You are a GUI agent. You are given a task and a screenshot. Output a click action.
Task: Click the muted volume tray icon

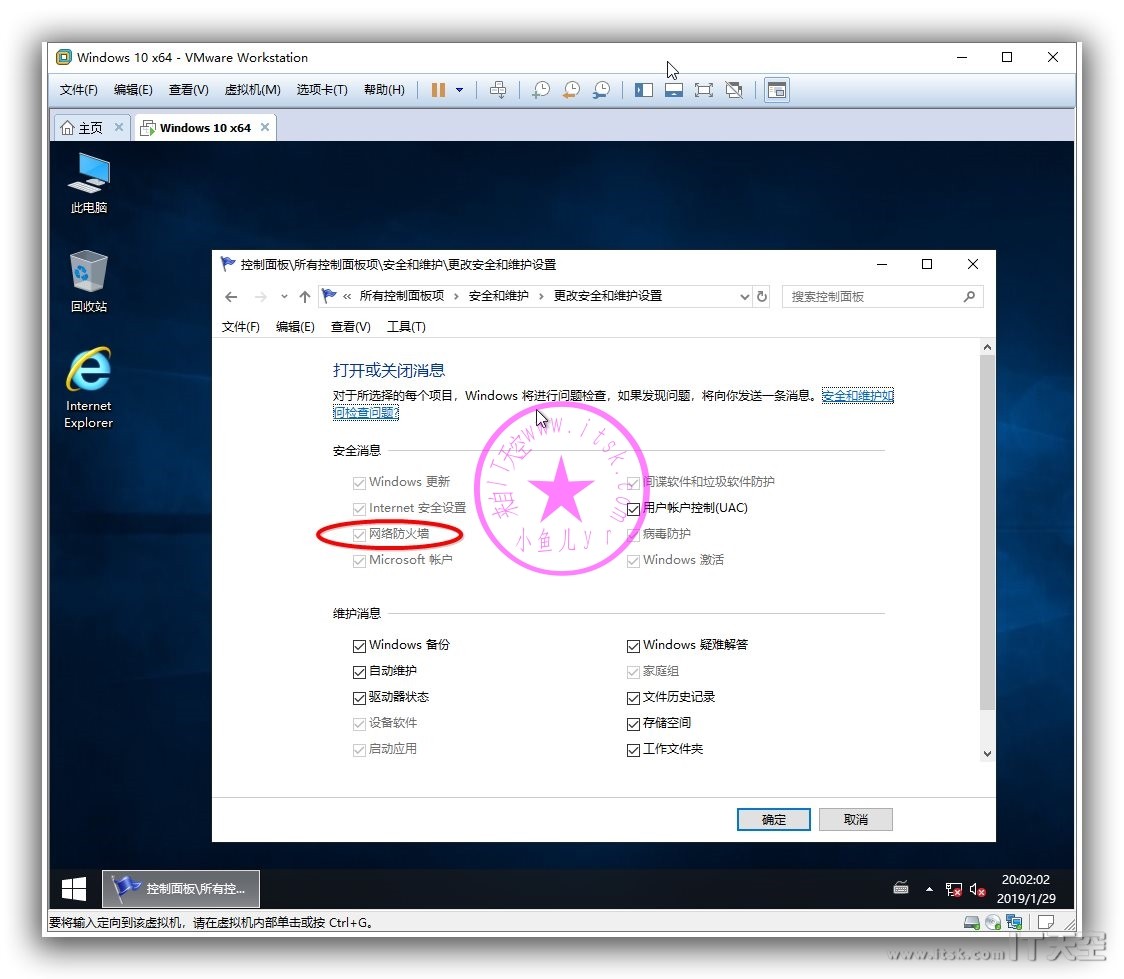(977, 889)
